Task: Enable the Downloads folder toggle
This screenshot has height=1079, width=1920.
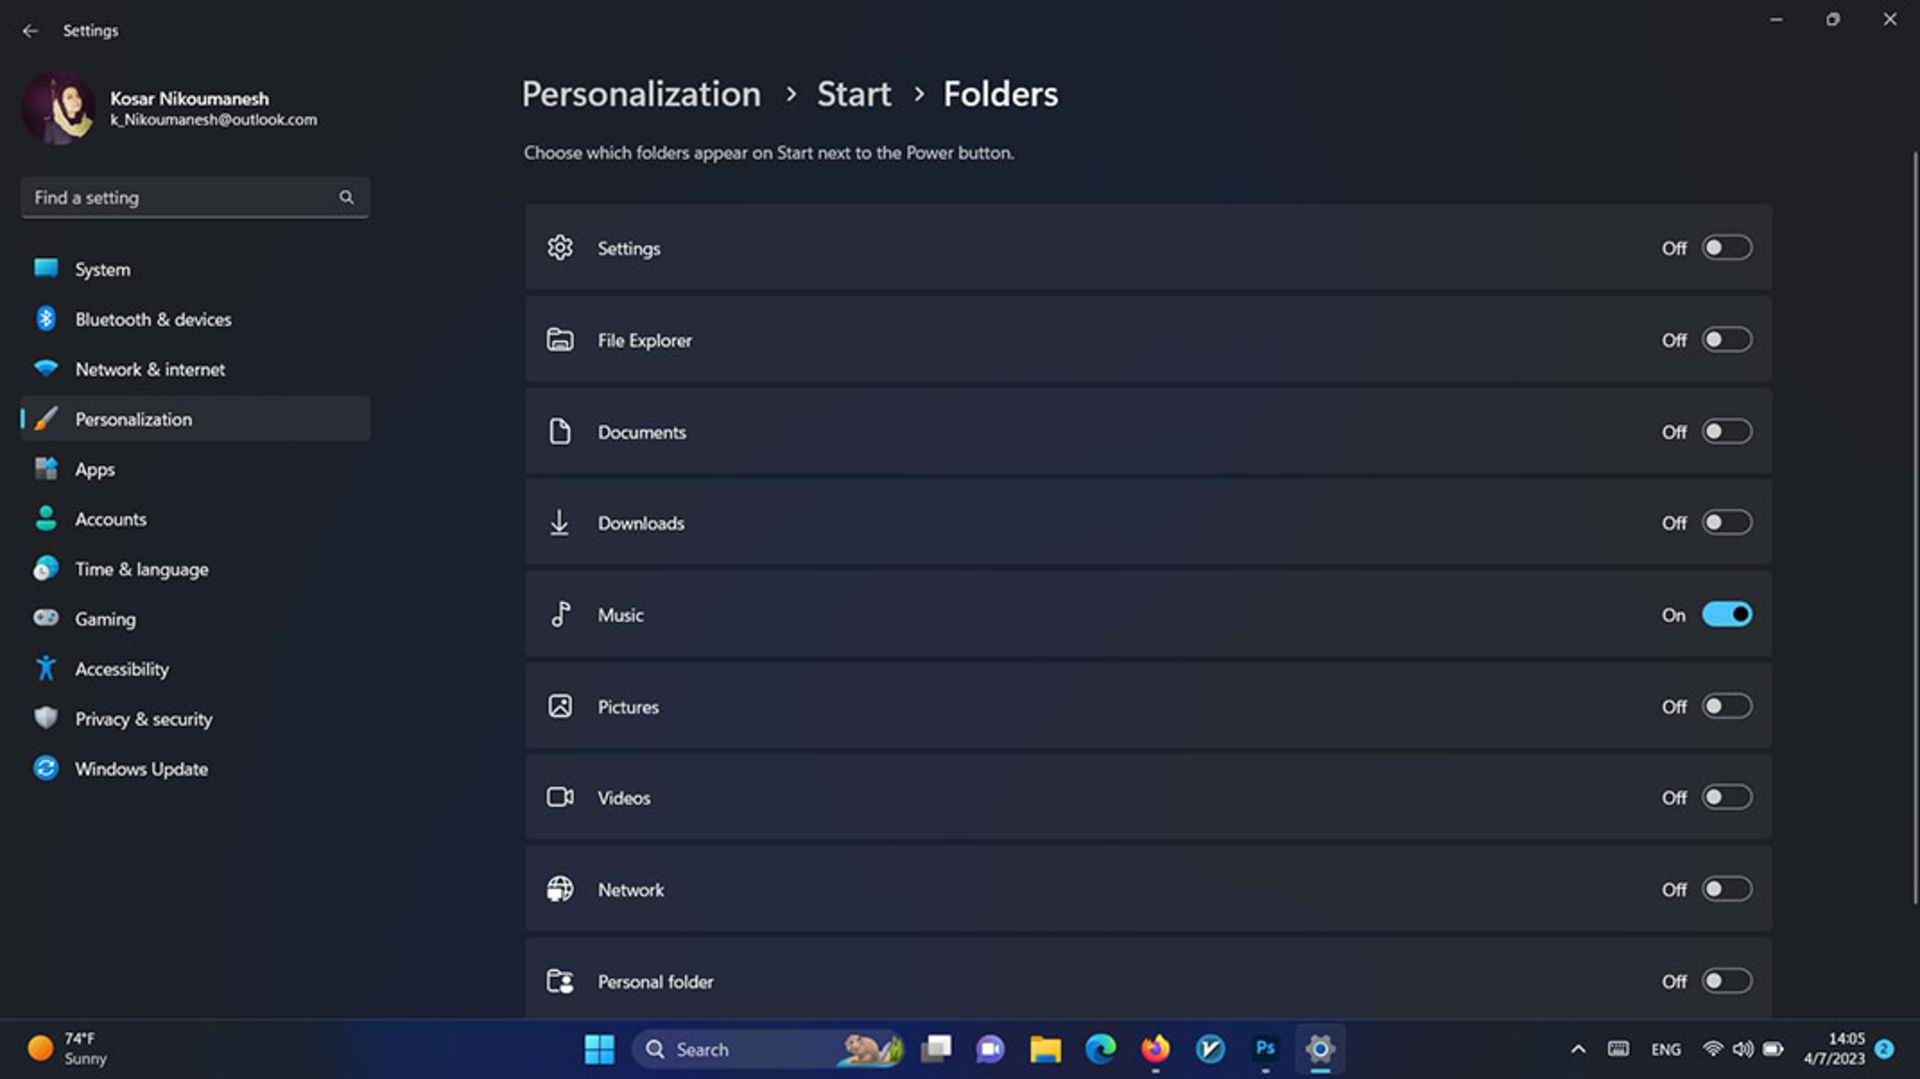Action: [x=1725, y=522]
